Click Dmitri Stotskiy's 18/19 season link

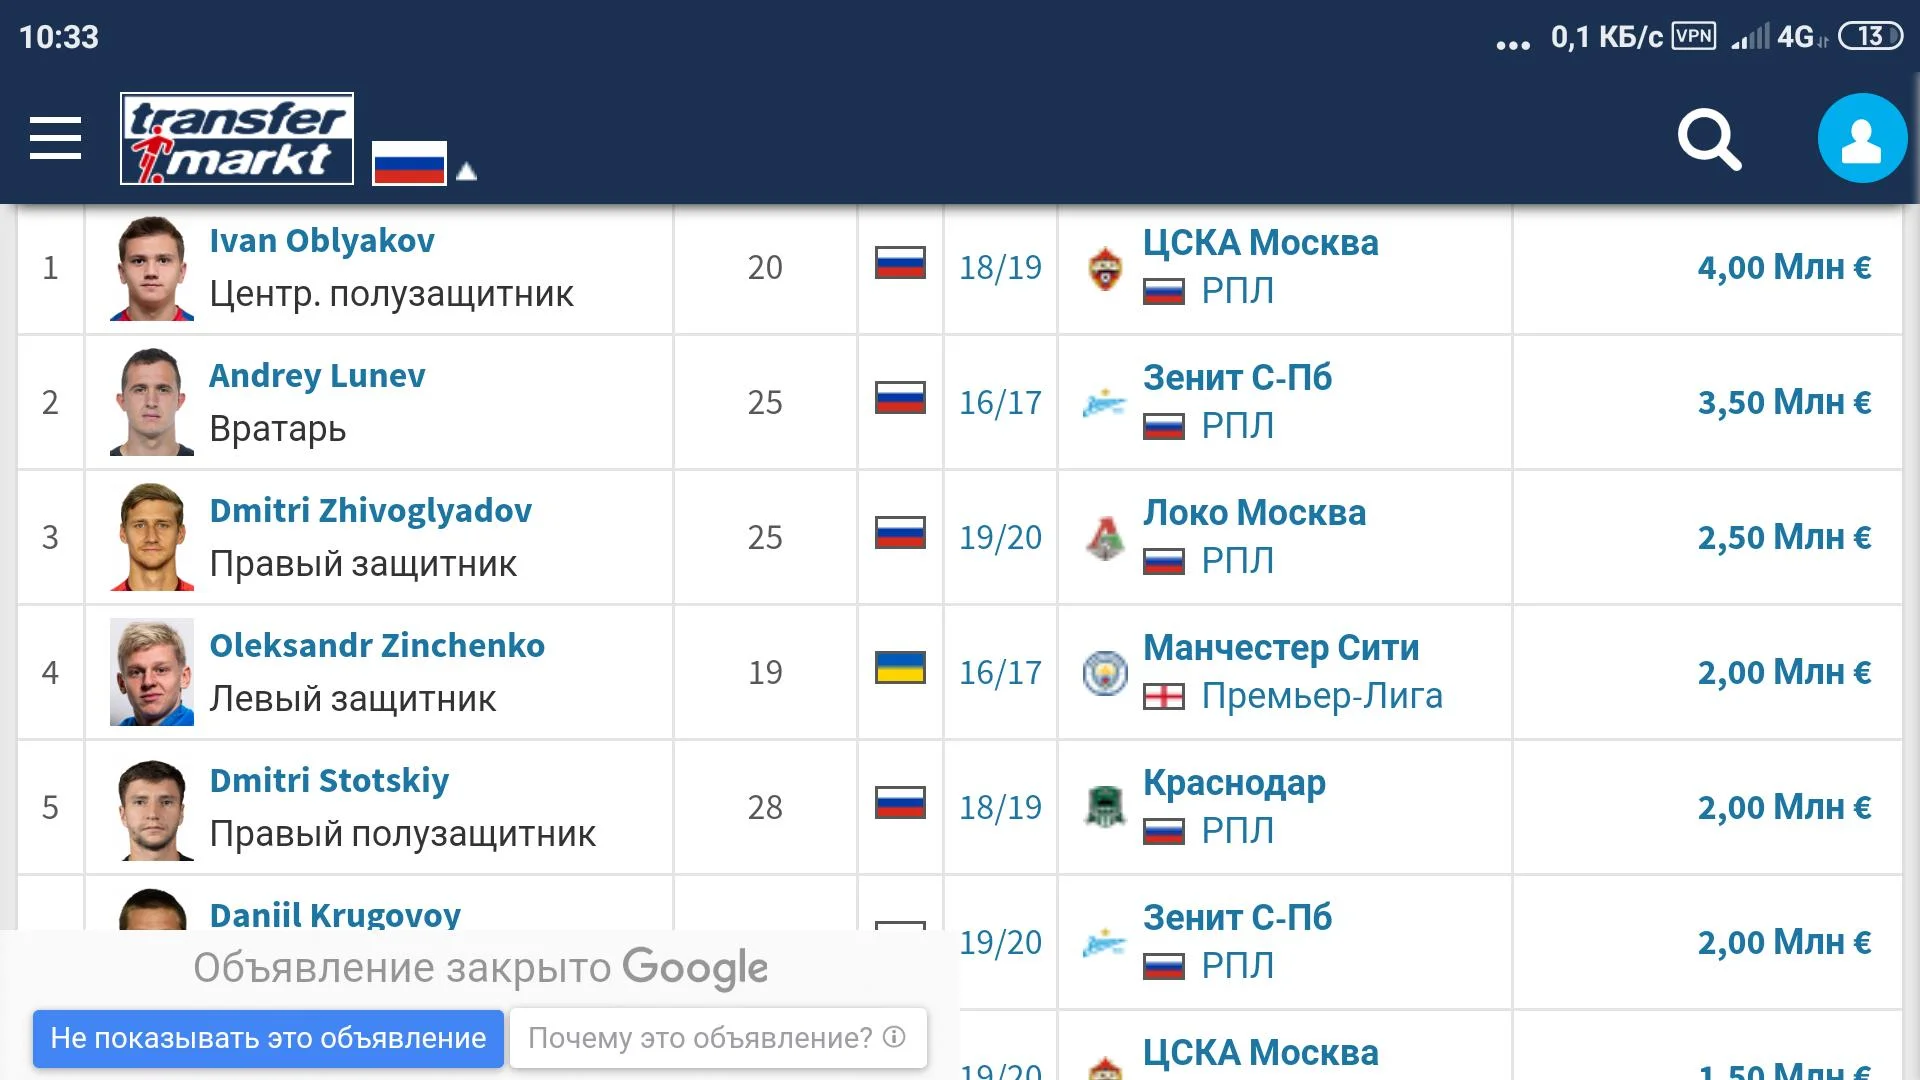click(1000, 808)
